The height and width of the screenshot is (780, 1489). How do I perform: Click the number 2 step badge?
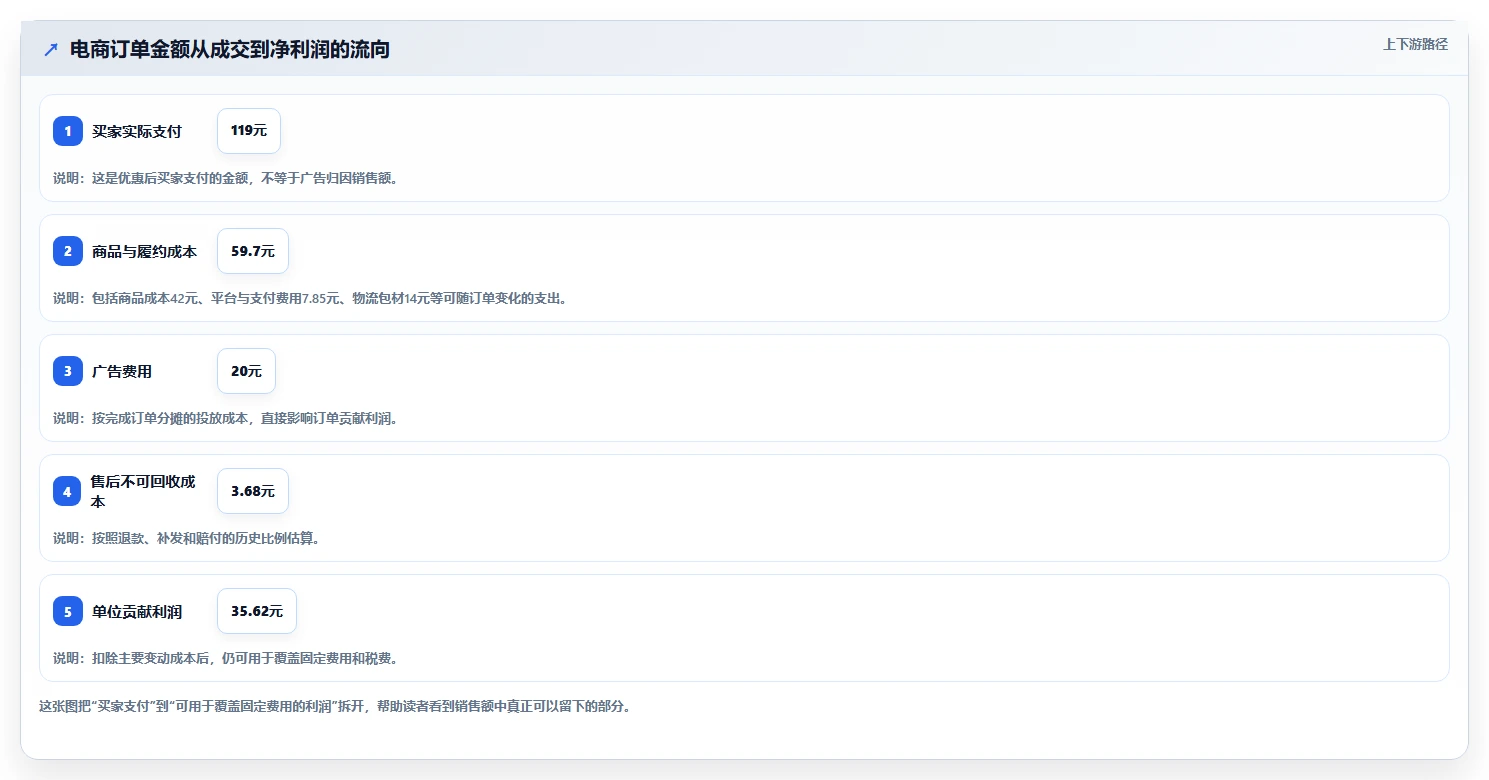[68, 251]
